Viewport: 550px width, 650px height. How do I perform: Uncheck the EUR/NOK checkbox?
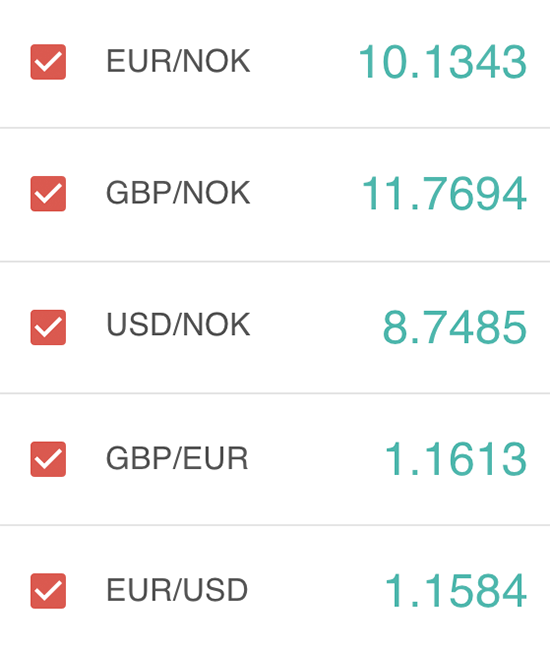(x=48, y=62)
